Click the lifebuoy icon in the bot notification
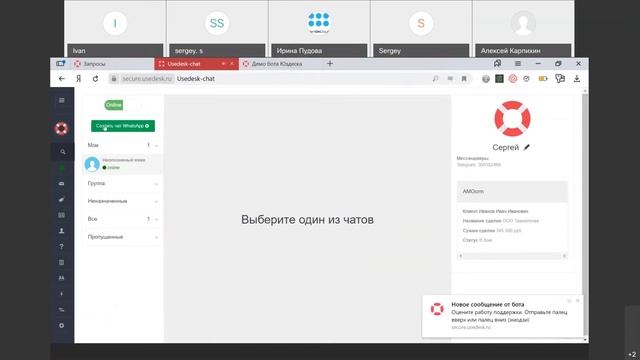 (437, 309)
